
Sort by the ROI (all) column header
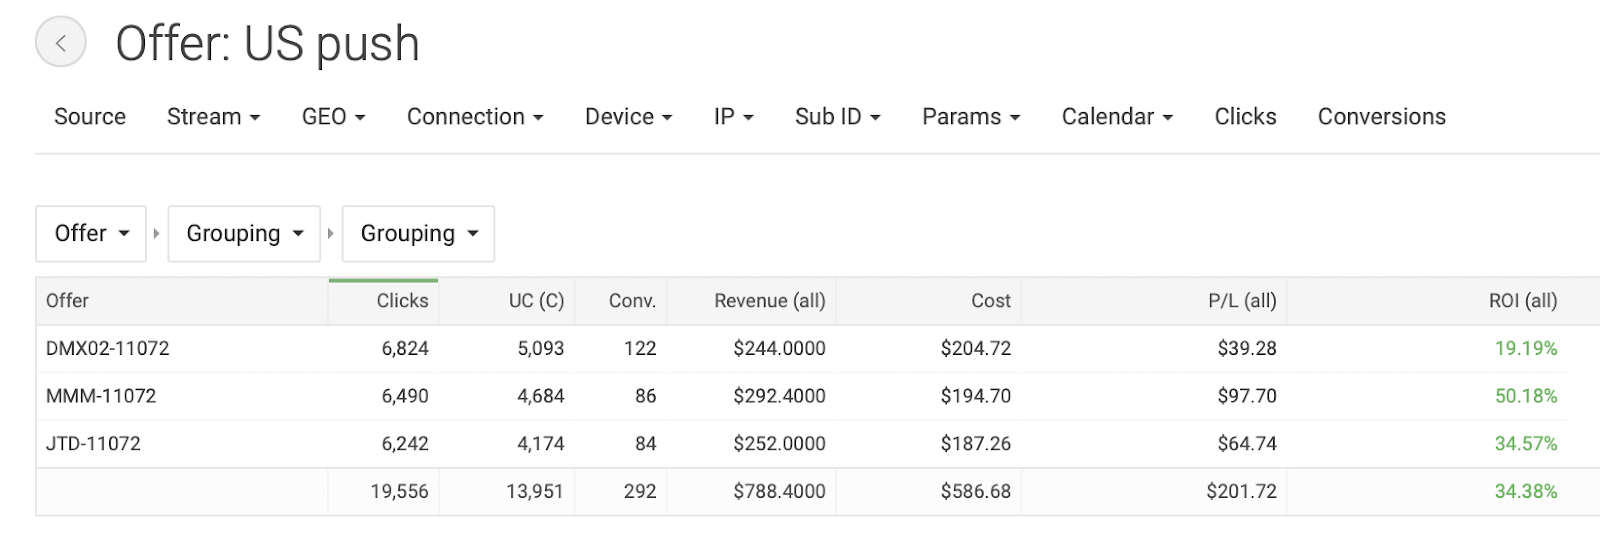click(x=1522, y=301)
